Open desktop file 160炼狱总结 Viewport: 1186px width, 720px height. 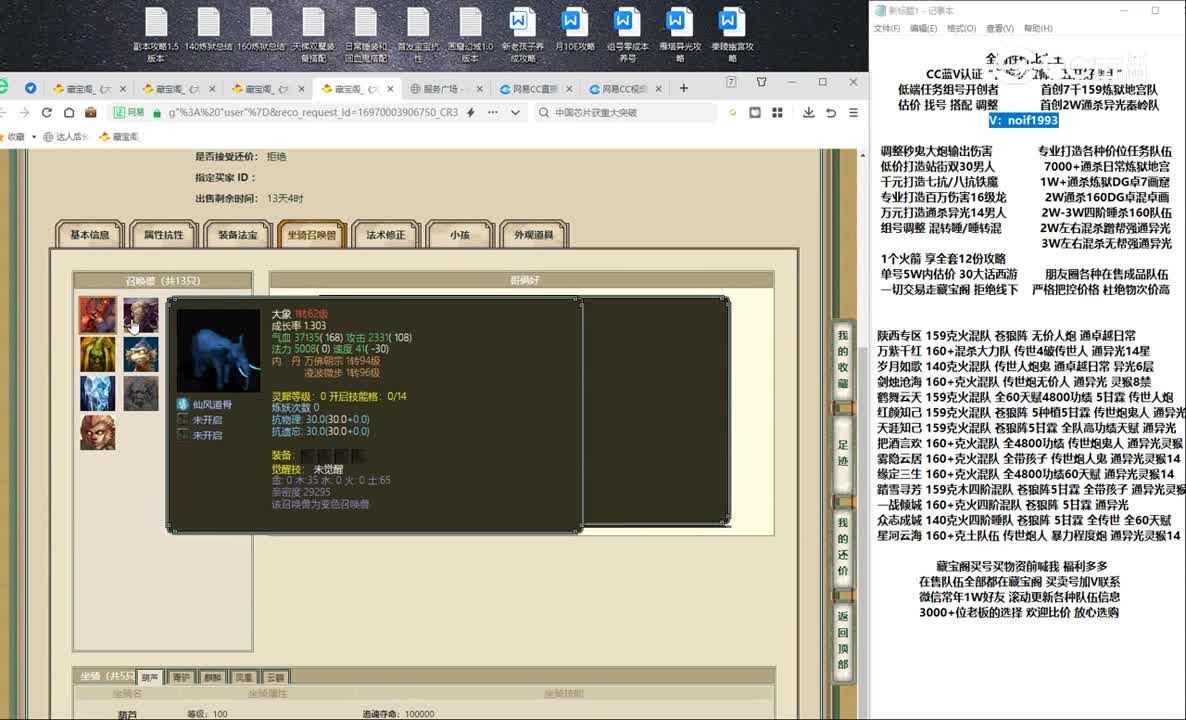pyautogui.click(x=261, y=30)
